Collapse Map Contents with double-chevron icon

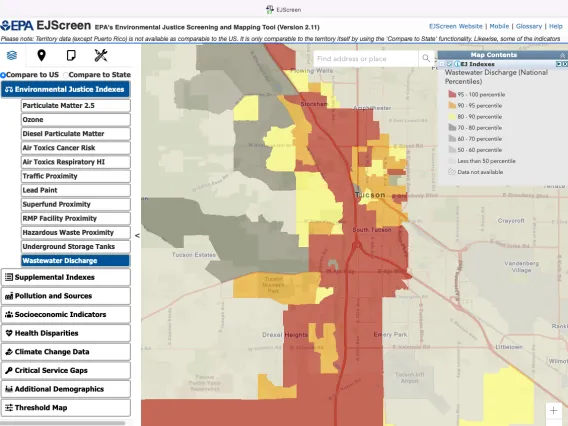[562, 55]
